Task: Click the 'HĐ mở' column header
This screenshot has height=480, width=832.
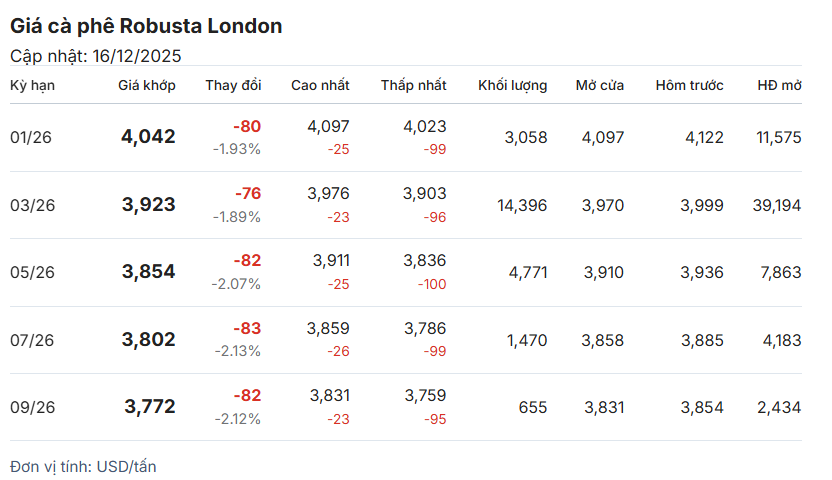Action: 779,85
